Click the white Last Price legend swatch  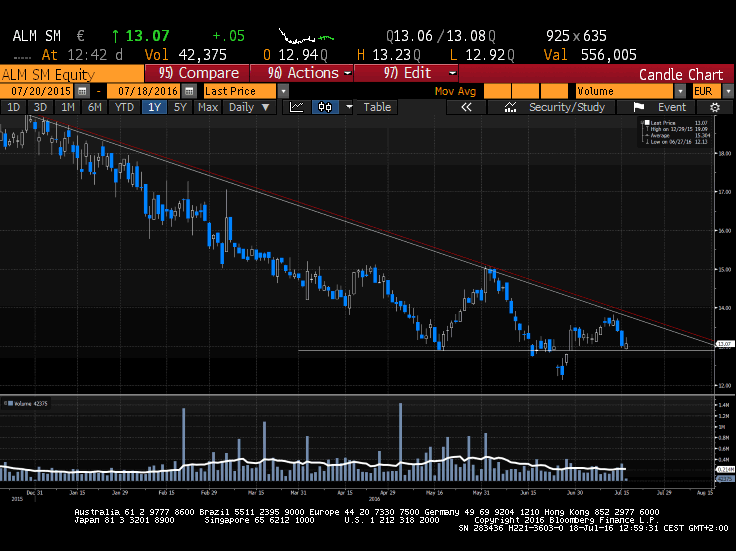point(647,122)
